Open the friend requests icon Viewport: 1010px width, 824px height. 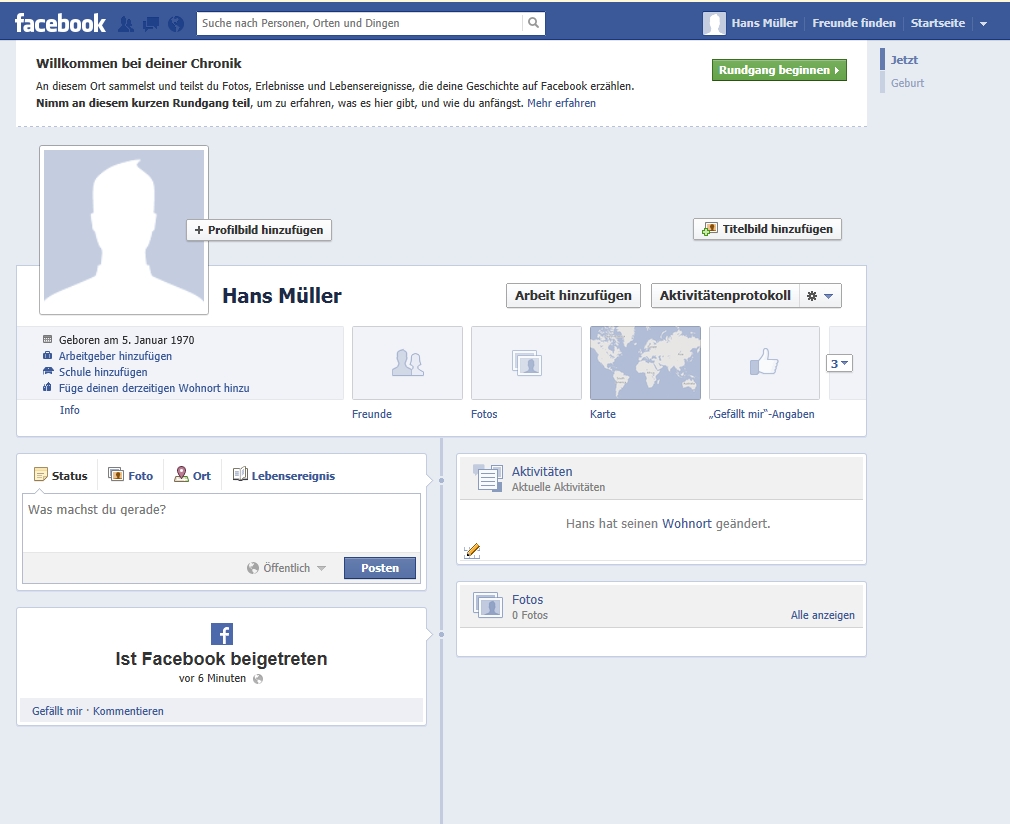pyautogui.click(x=126, y=24)
